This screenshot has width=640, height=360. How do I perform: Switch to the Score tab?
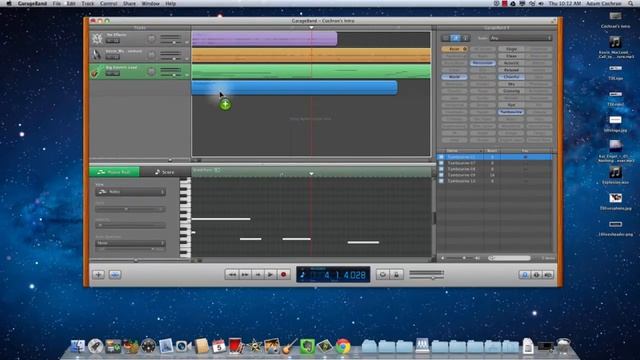point(164,172)
